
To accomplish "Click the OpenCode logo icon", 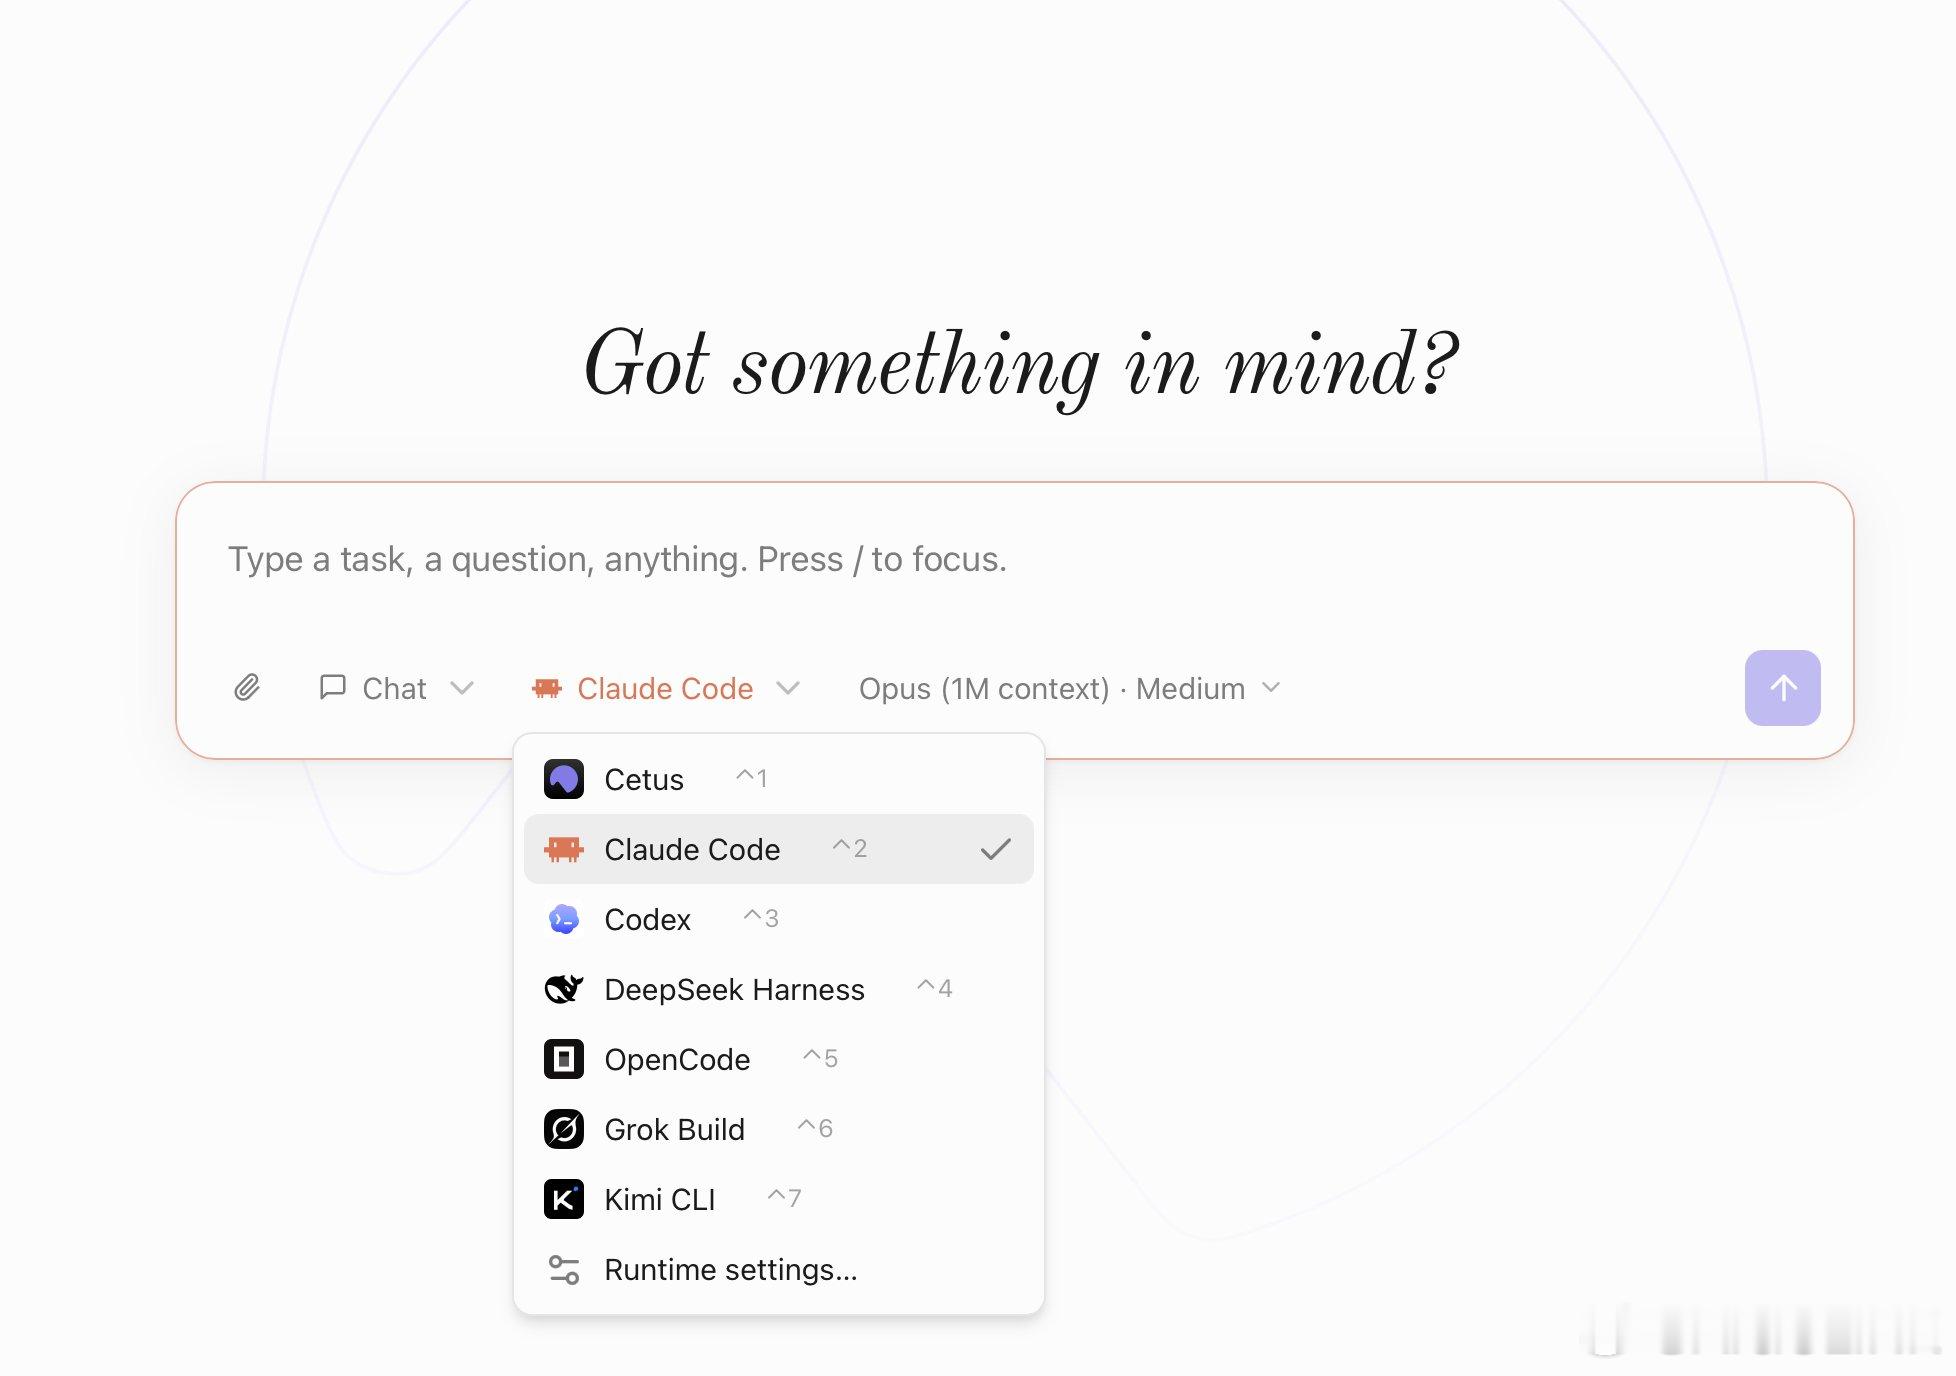I will pyautogui.click(x=564, y=1059).
